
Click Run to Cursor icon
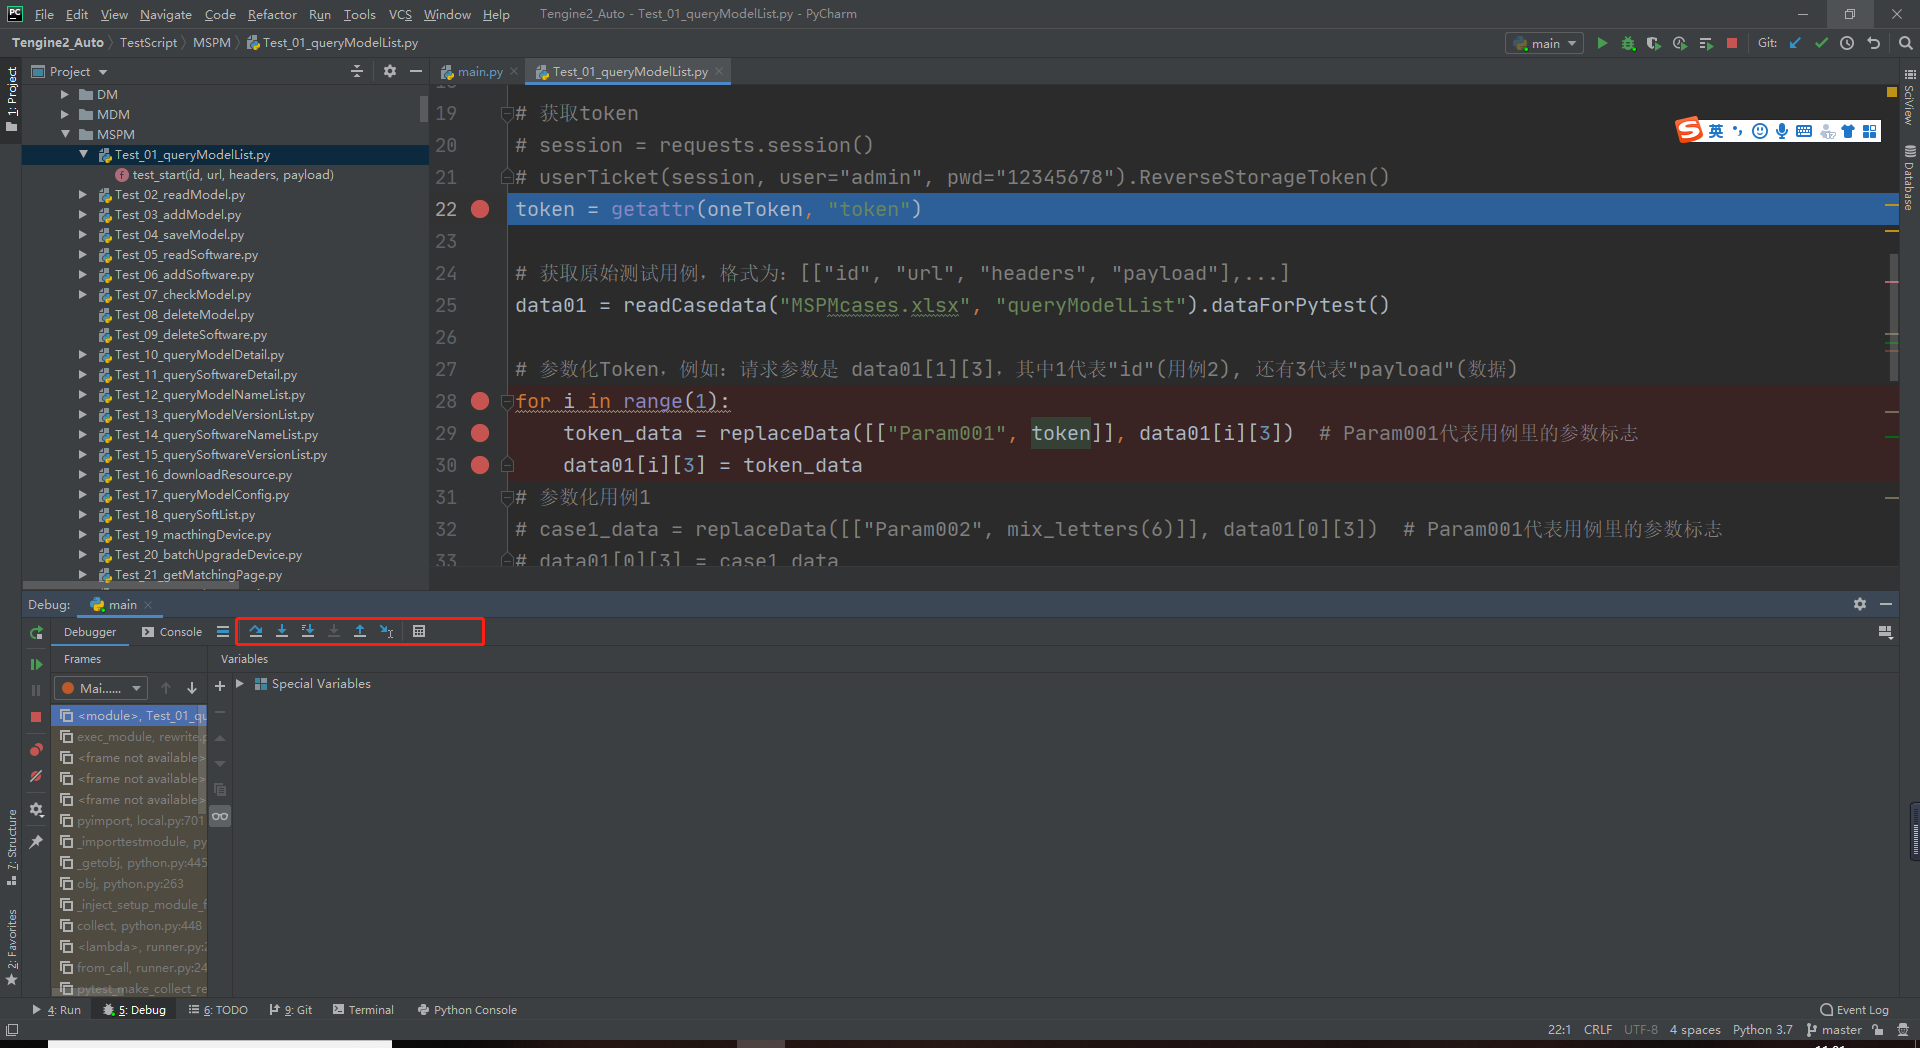(387, 631)
